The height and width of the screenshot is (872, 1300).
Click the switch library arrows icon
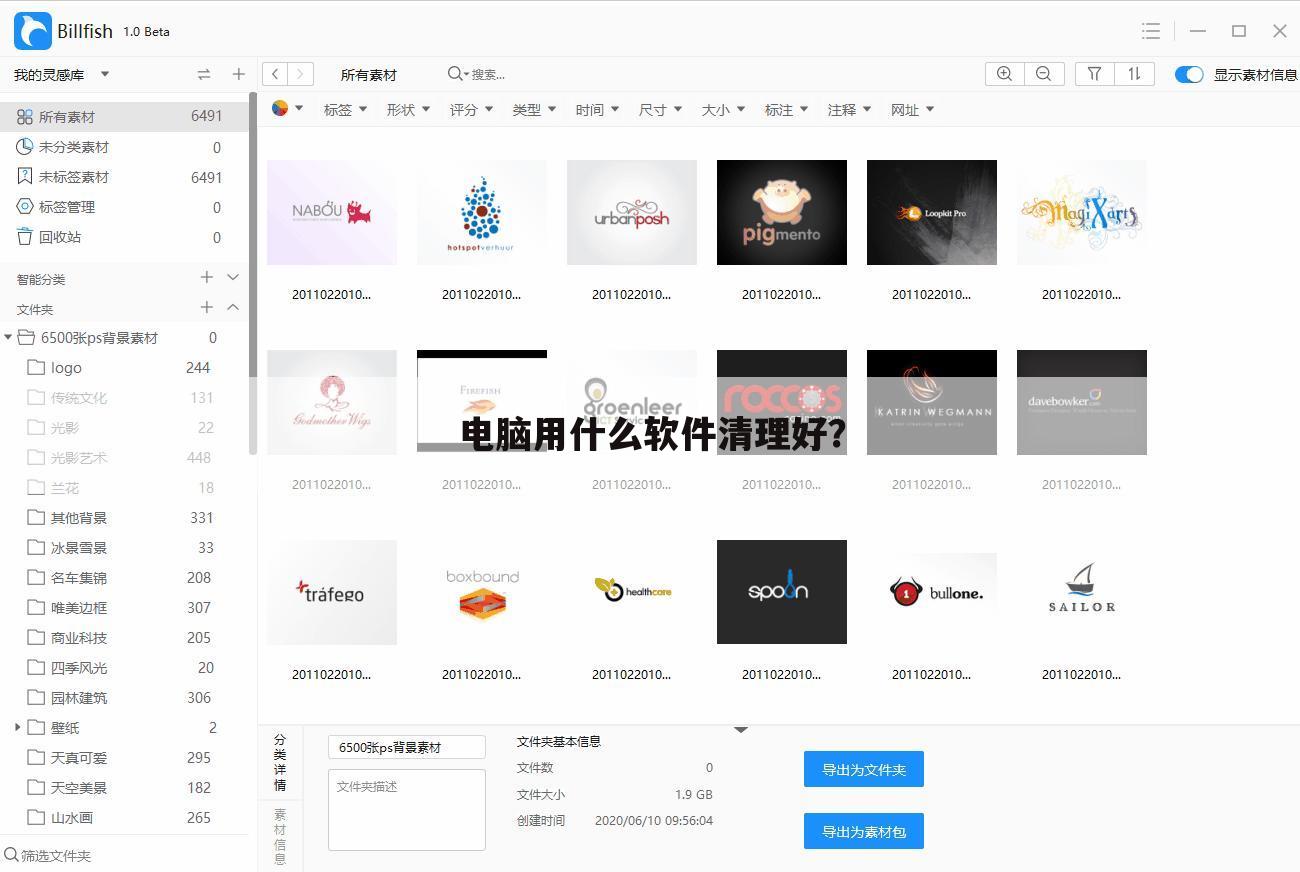pyautogui.click(x=204, y=74)
